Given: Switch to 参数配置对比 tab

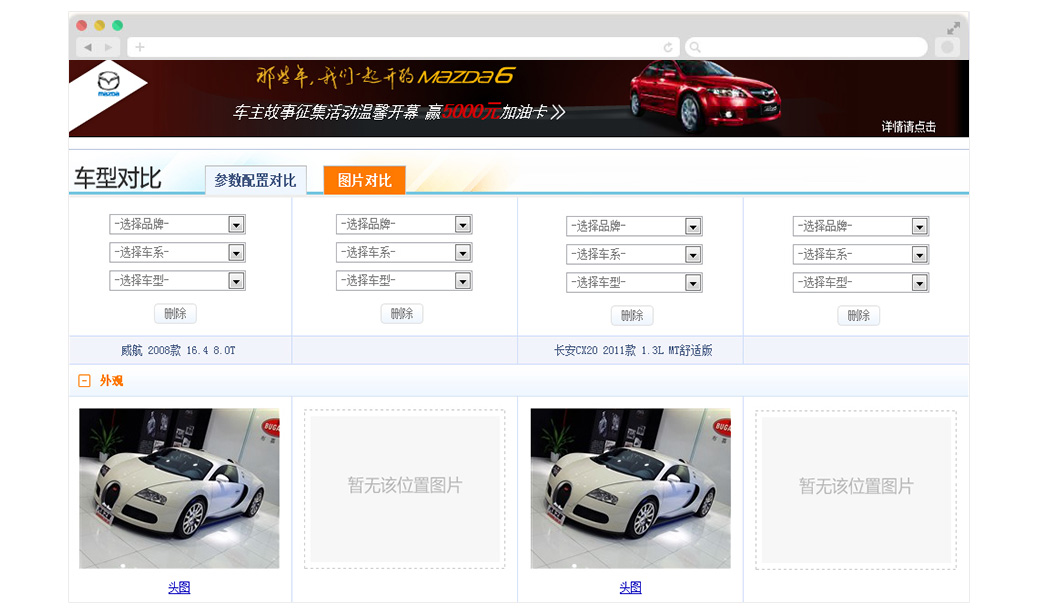Looking at the screenshot, I should (255, 180).
